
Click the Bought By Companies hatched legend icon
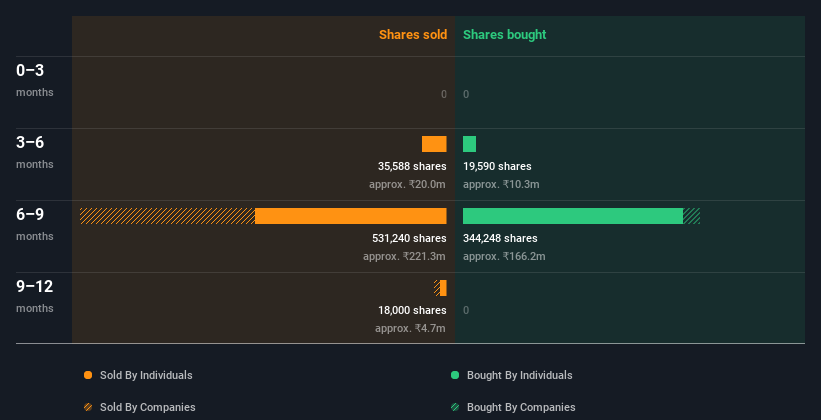pyautogui.click(x=455, y=407)
